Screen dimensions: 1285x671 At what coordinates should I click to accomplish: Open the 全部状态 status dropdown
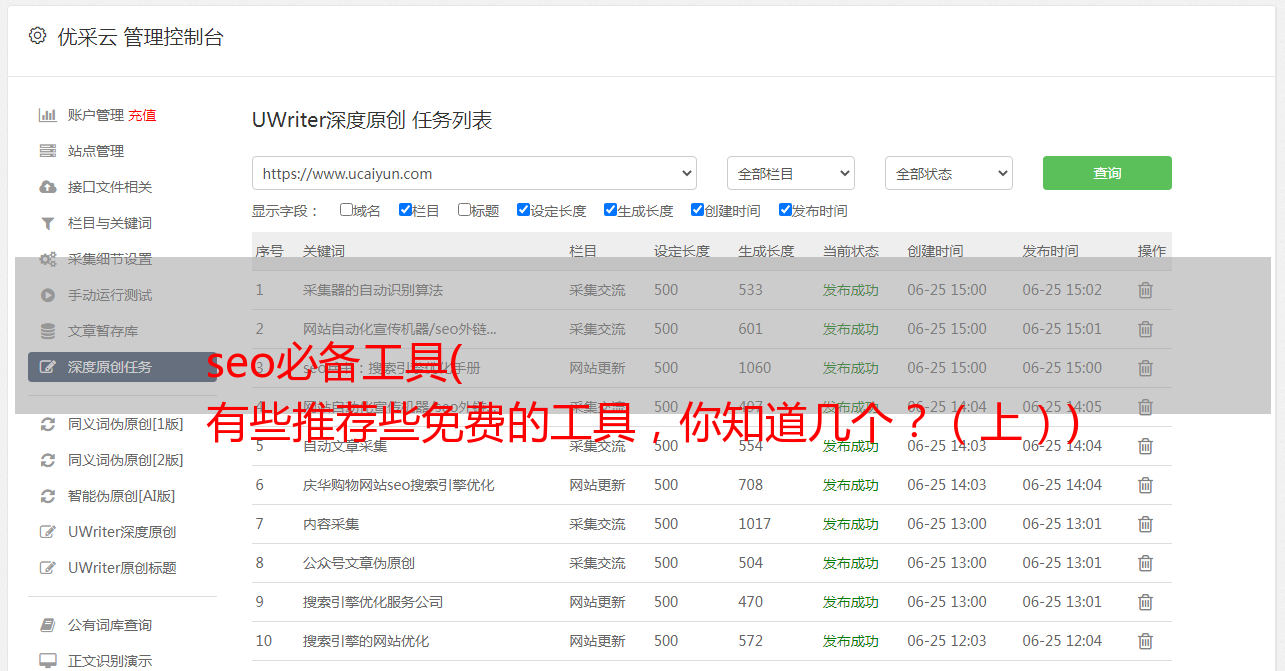[x=948, y=173]
